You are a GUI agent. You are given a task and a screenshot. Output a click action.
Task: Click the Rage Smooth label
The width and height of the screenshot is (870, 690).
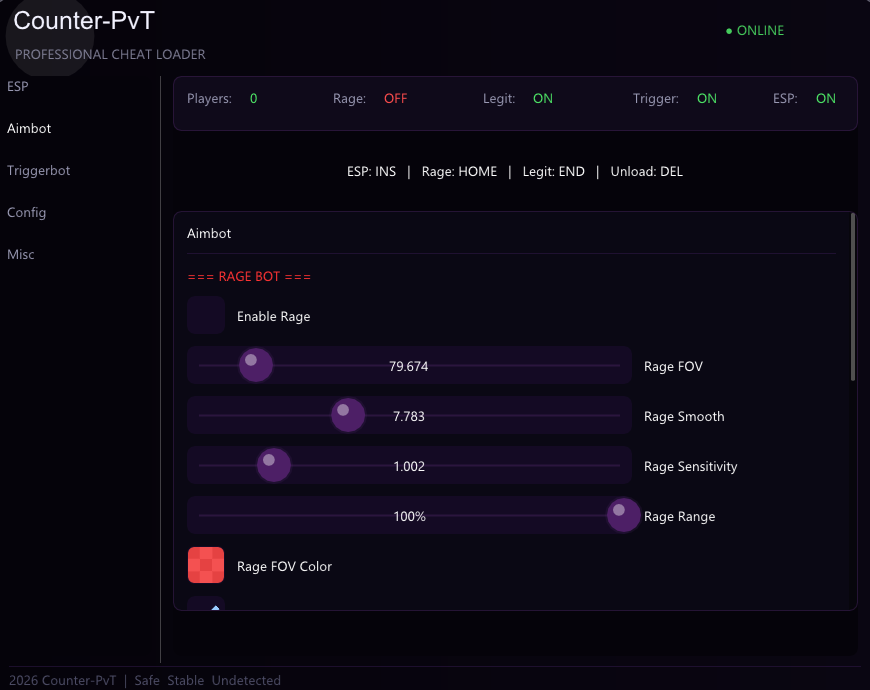coord(684,417)
